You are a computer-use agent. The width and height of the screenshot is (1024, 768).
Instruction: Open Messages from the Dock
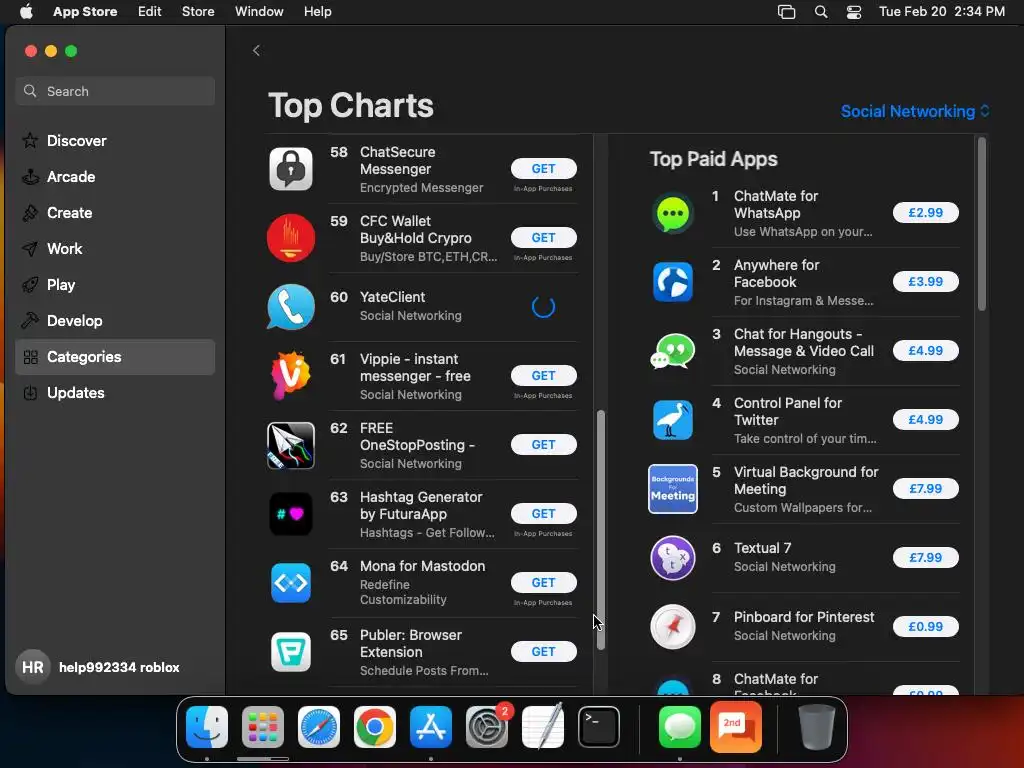click(680, 726)
